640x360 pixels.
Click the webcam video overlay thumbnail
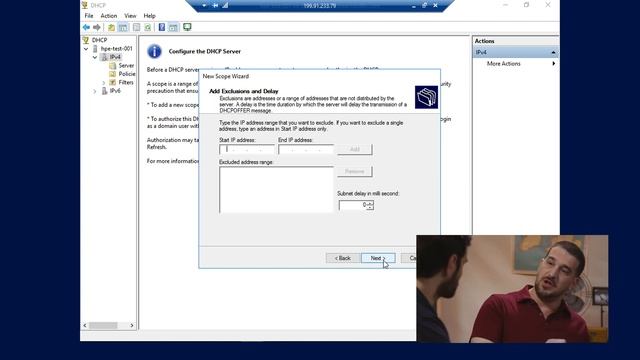click(512, 289)
